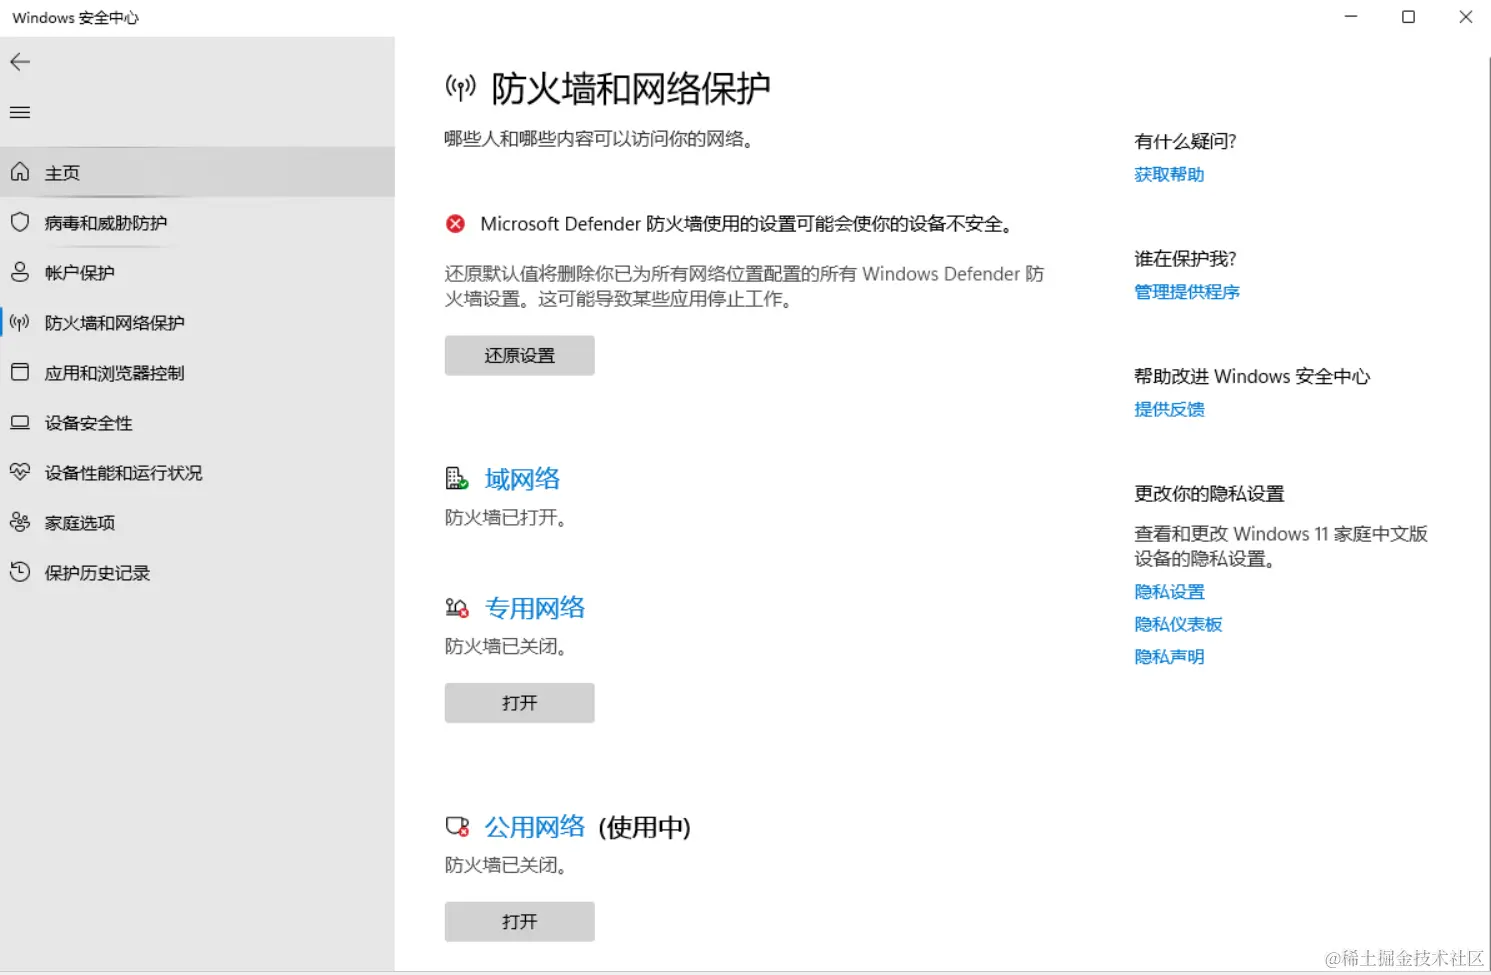This screenshot has width=1491, height=975.
Task: Click the 防火墙和网络保护 page title
Action: tap(631, 89)
